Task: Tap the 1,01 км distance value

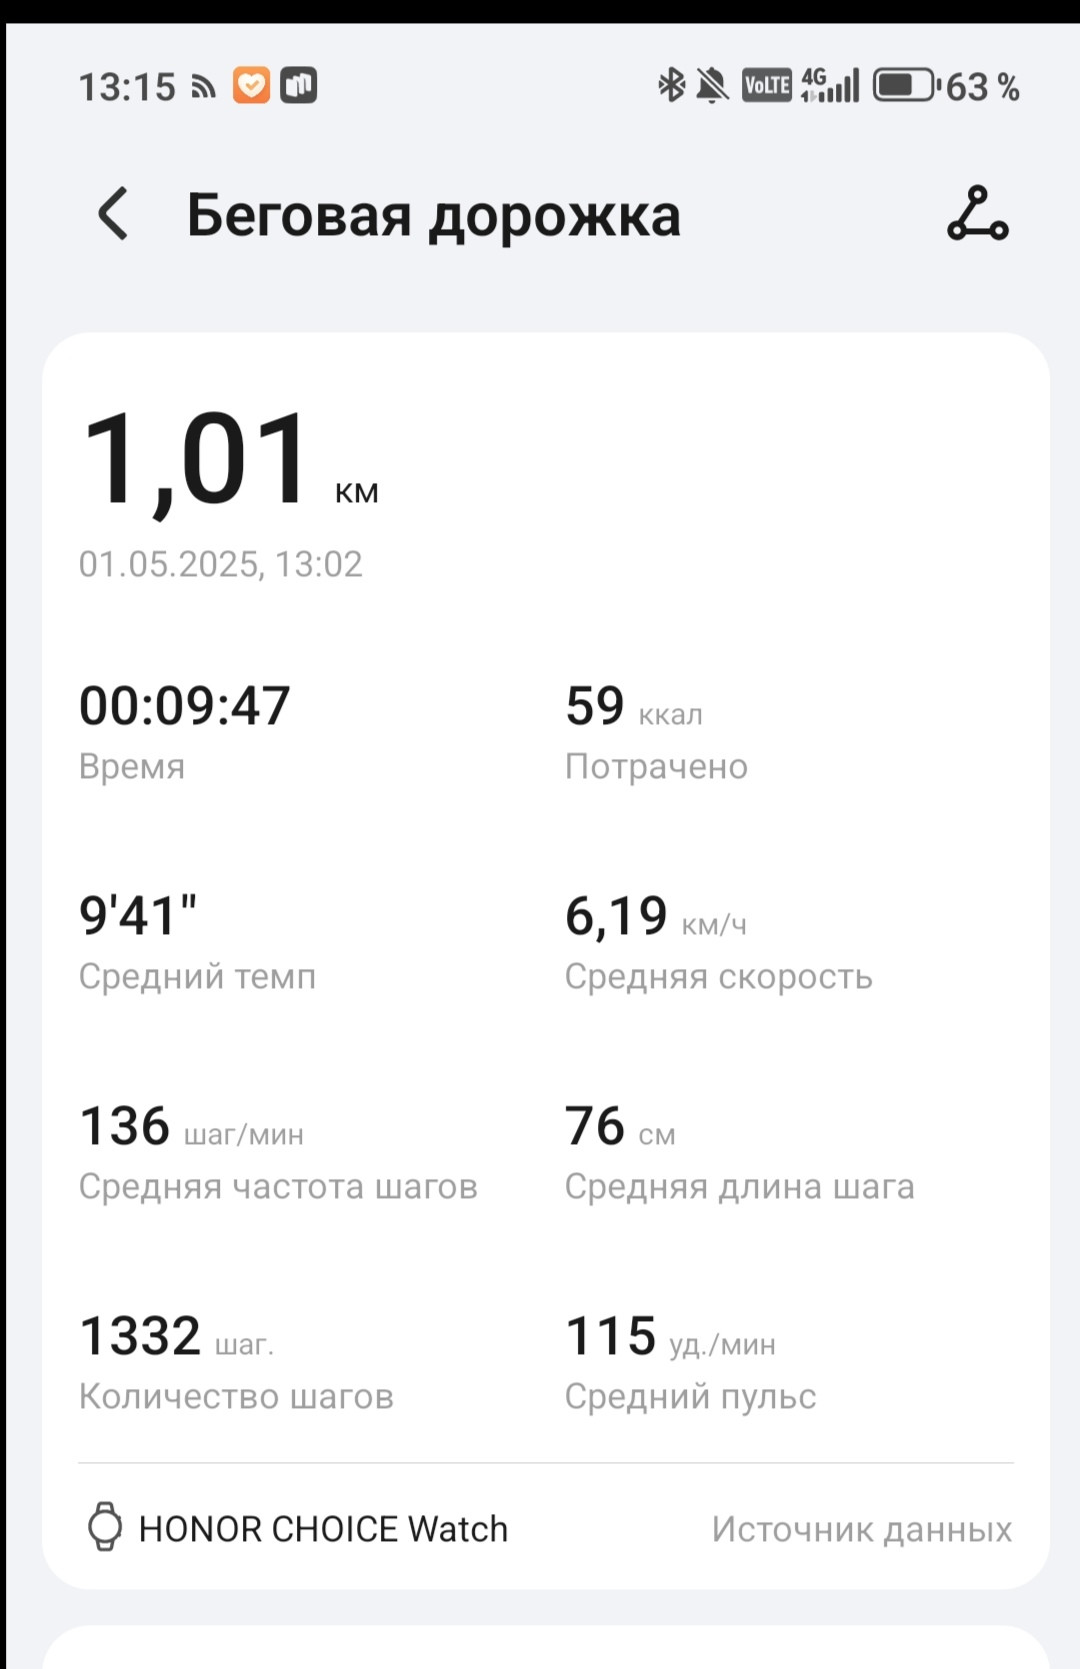Action: pyautogui.click(x=230, y=461)
